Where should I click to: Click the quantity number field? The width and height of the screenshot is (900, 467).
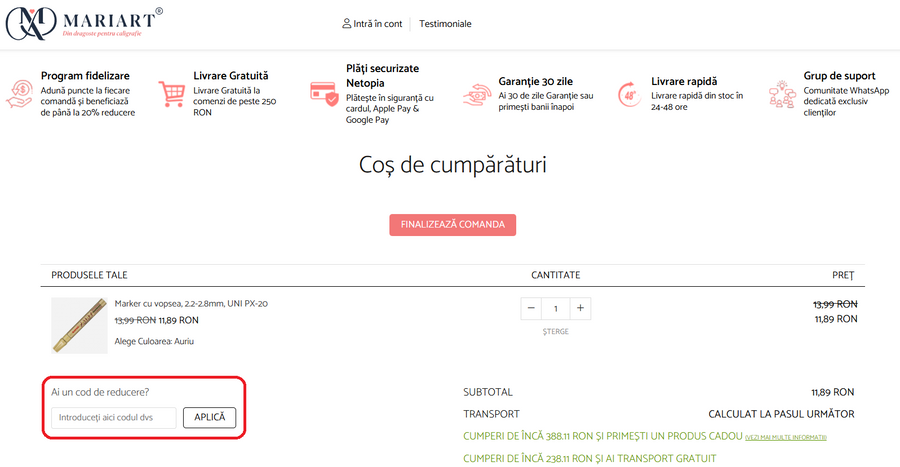555,308
